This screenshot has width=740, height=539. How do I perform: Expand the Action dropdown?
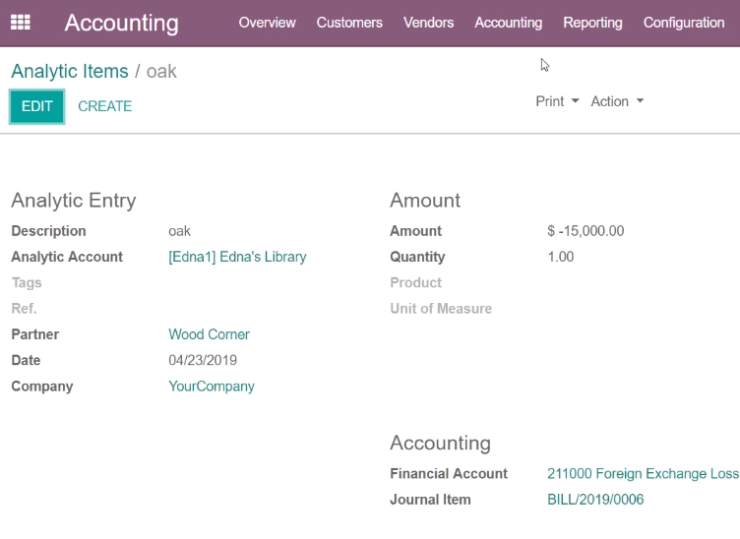[x=617, y=101]
